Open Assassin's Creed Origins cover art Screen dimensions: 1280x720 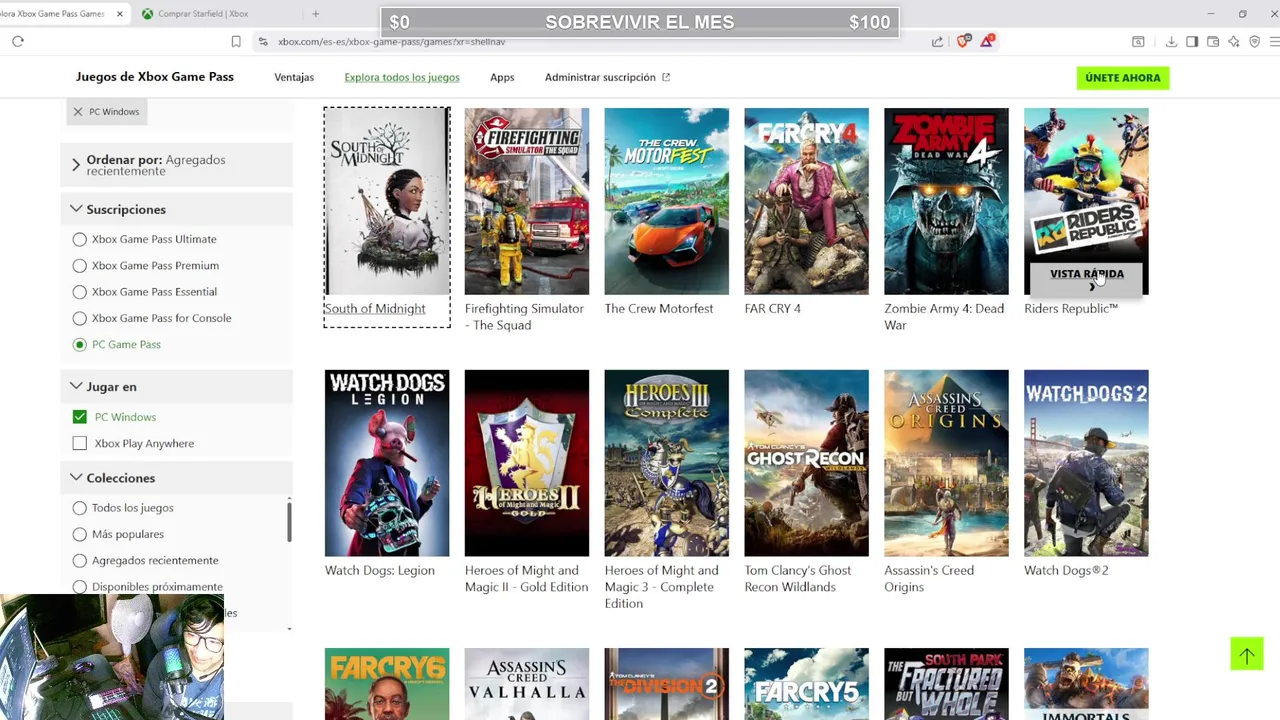947,463
